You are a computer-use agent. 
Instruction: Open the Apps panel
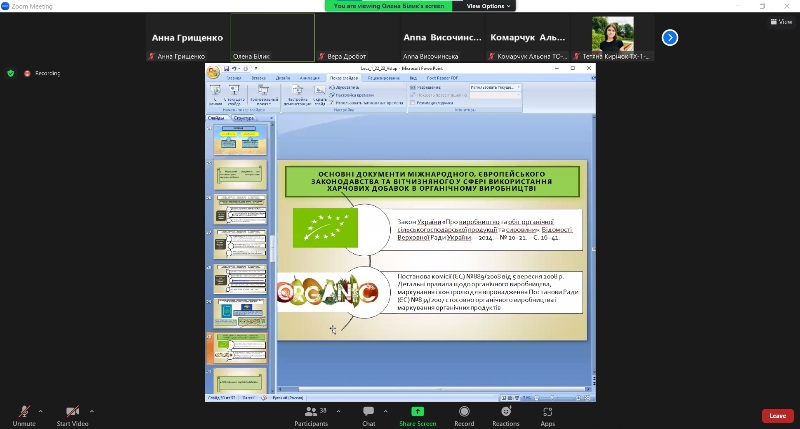tap(548, 412)
